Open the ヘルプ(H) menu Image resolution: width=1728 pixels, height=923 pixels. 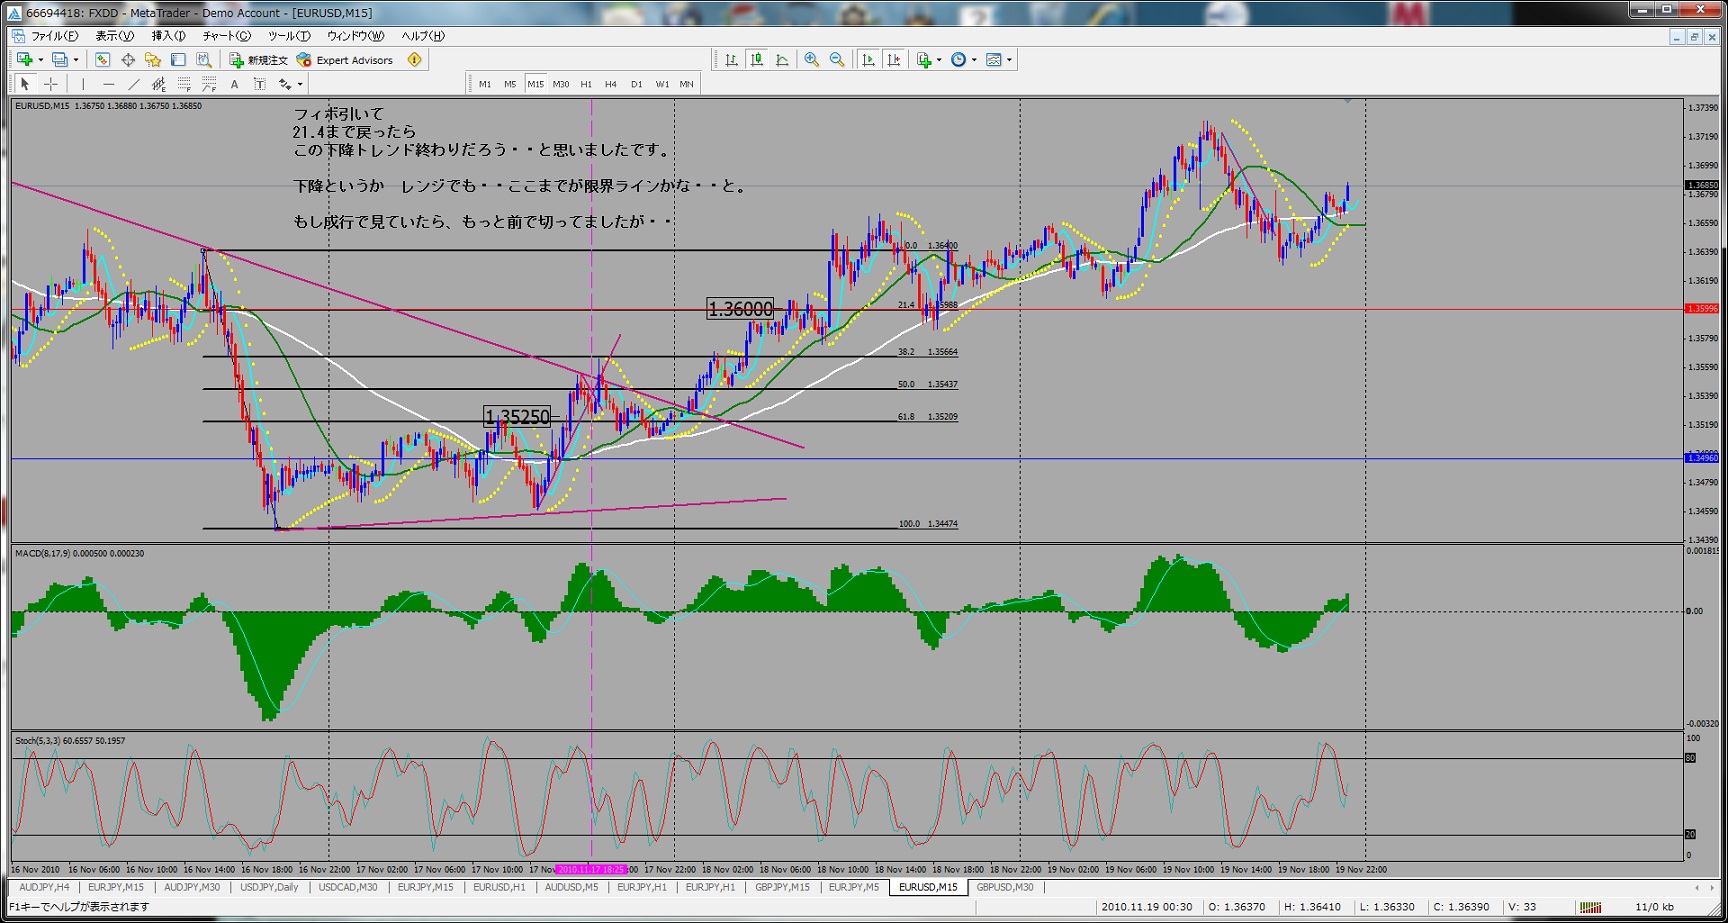coord(423,36)
